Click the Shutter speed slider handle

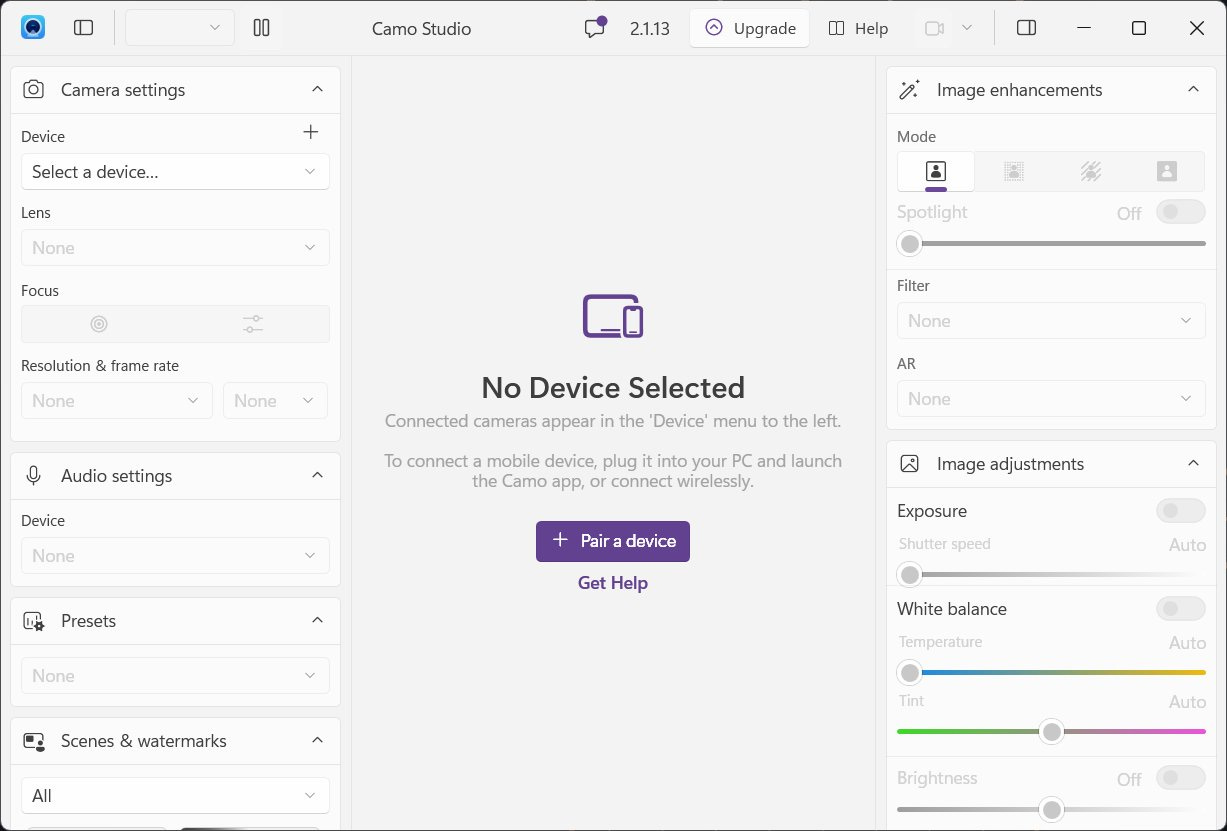coord(909,575)
